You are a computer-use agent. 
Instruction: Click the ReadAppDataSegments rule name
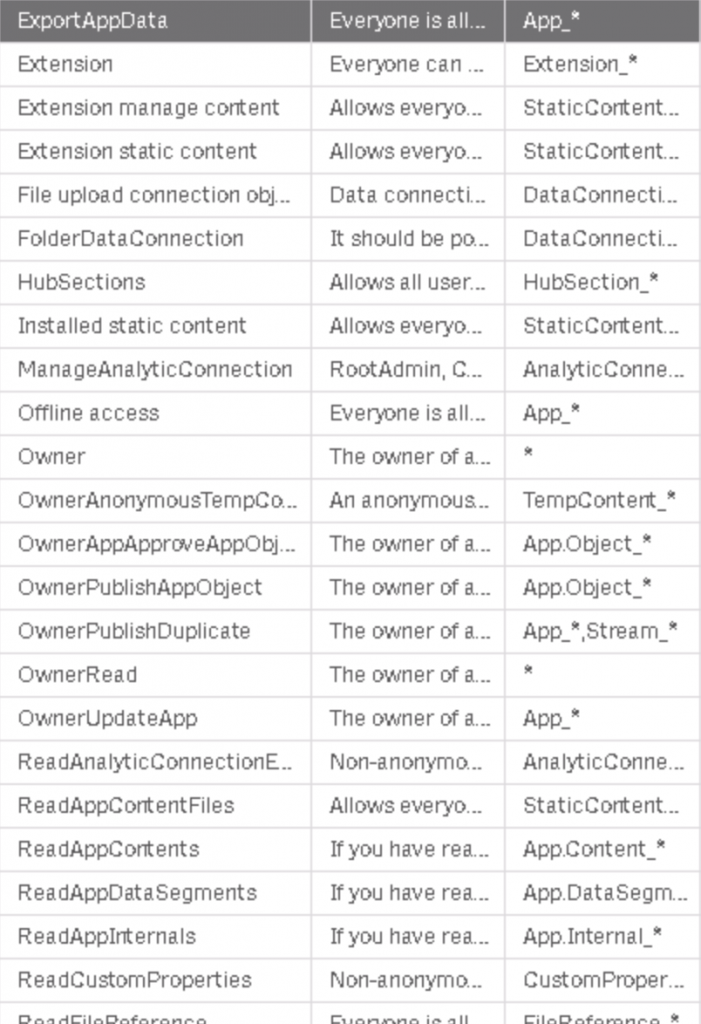click(x=137, y=892)
